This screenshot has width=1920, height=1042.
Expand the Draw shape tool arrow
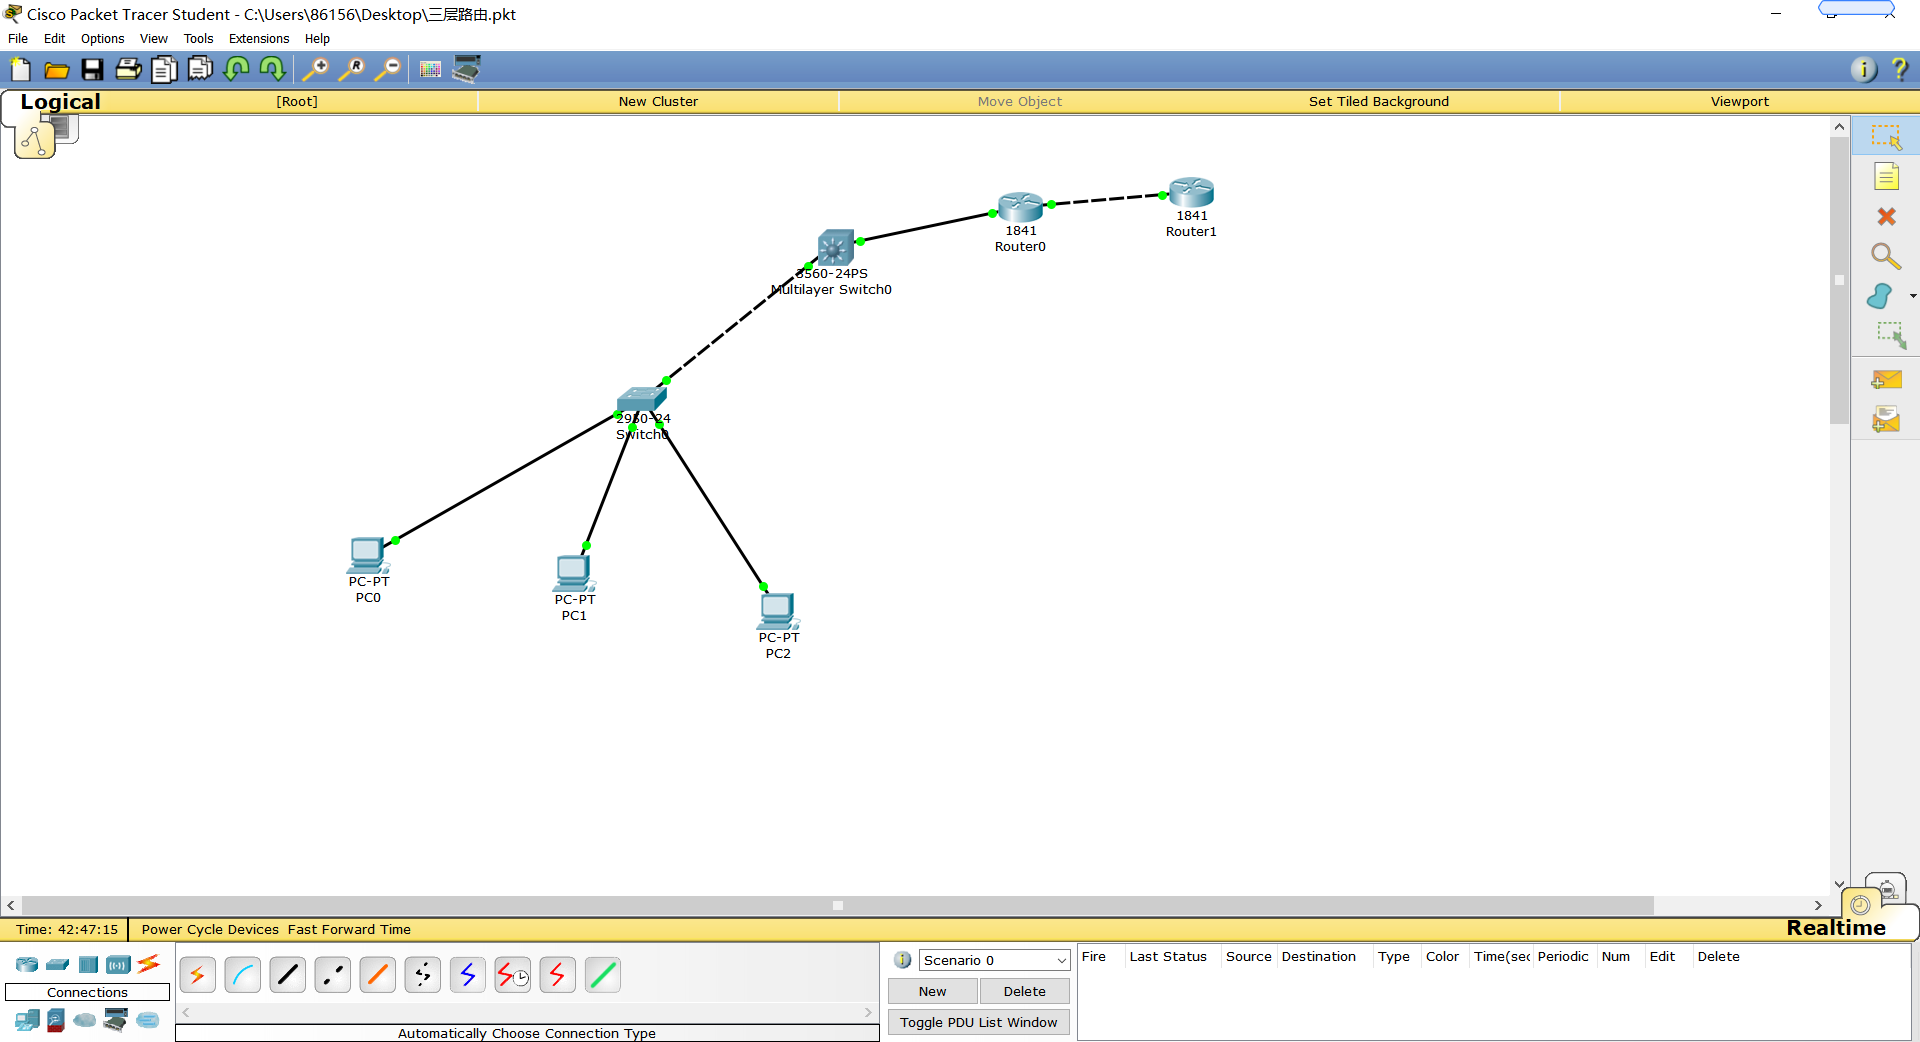tap(1912, 296)
